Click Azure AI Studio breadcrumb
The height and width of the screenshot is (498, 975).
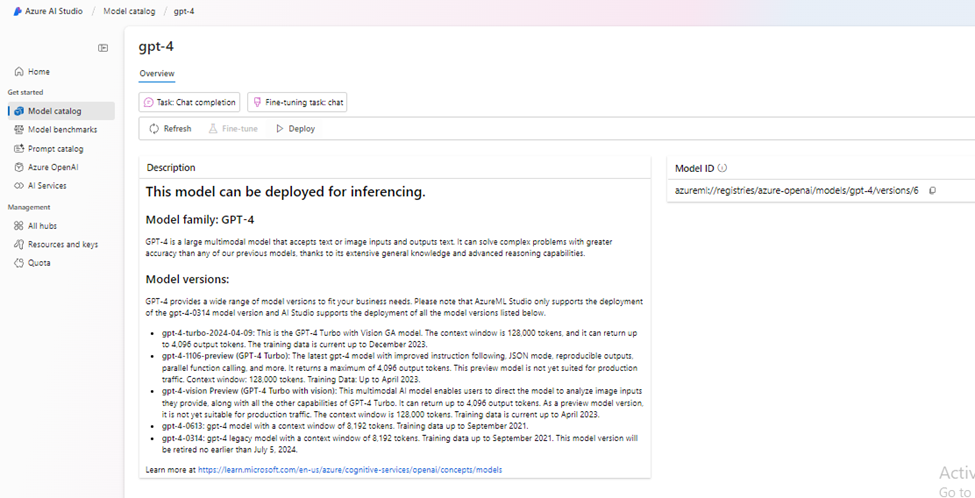pyautogui.click(x=53, y=11)
